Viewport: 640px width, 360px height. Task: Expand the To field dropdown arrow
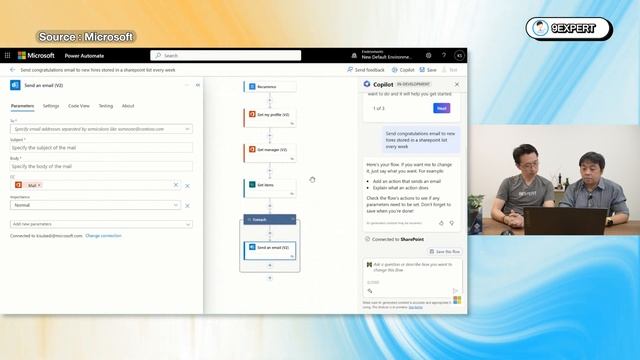tap(187, 129)
